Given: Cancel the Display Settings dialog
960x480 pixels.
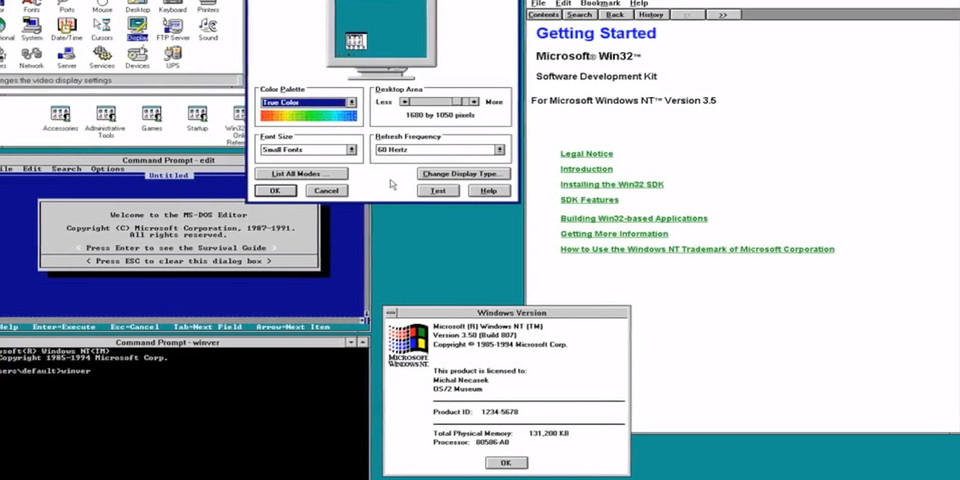Looking at the screenshot, I should (326, 191).
